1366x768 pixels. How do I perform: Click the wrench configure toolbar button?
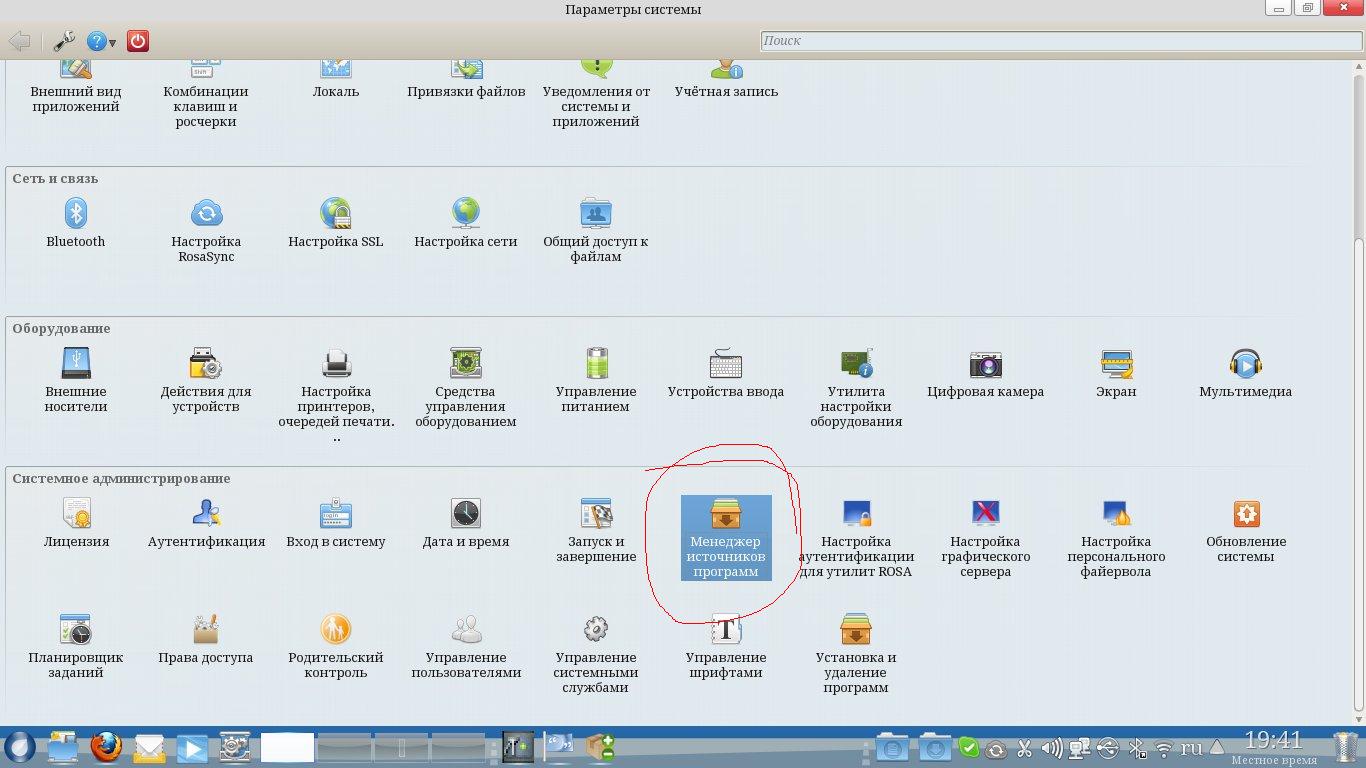63,41
